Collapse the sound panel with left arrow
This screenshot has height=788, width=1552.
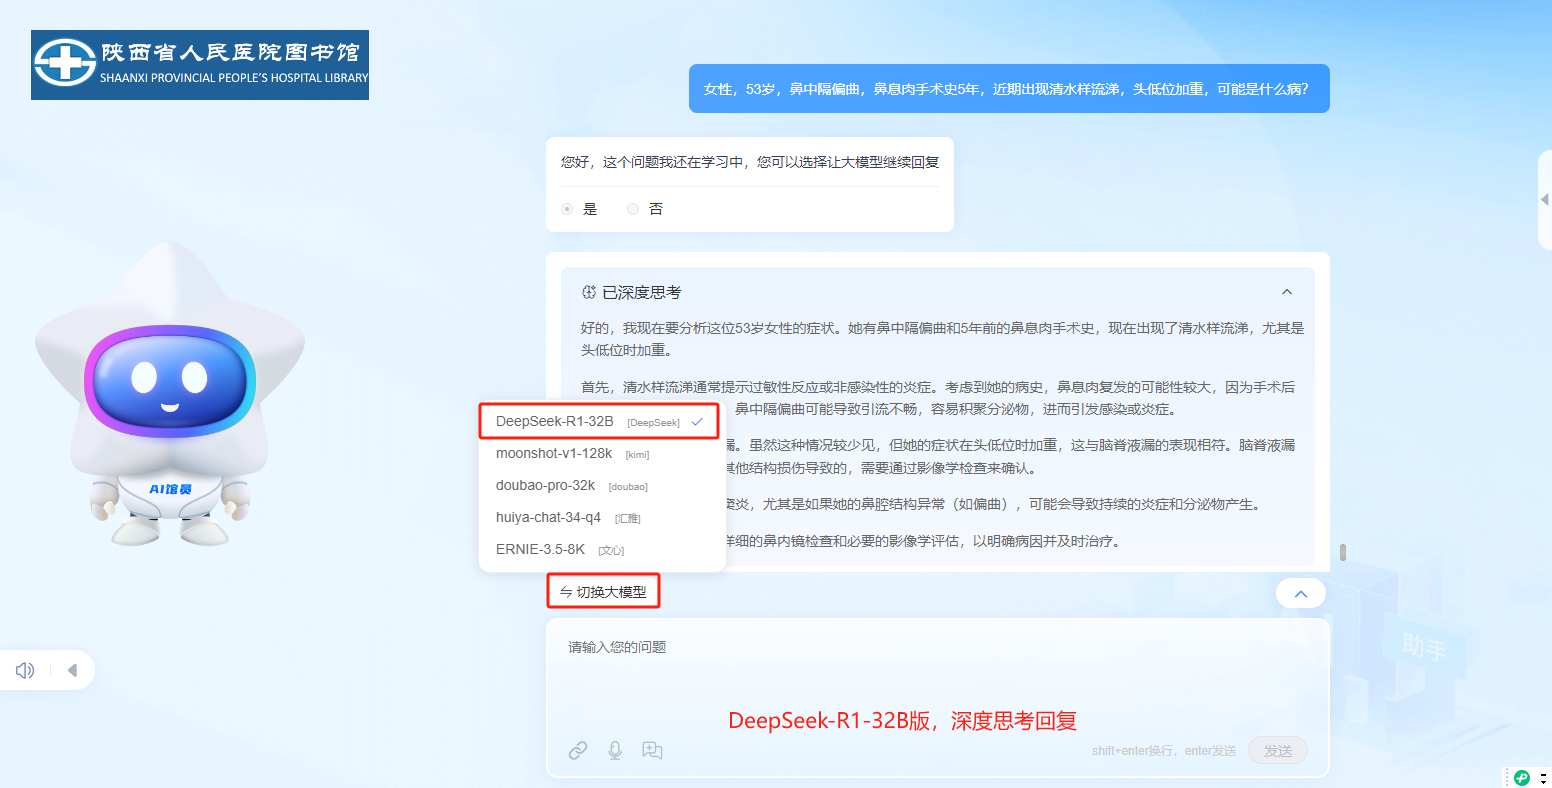point(72,670)
